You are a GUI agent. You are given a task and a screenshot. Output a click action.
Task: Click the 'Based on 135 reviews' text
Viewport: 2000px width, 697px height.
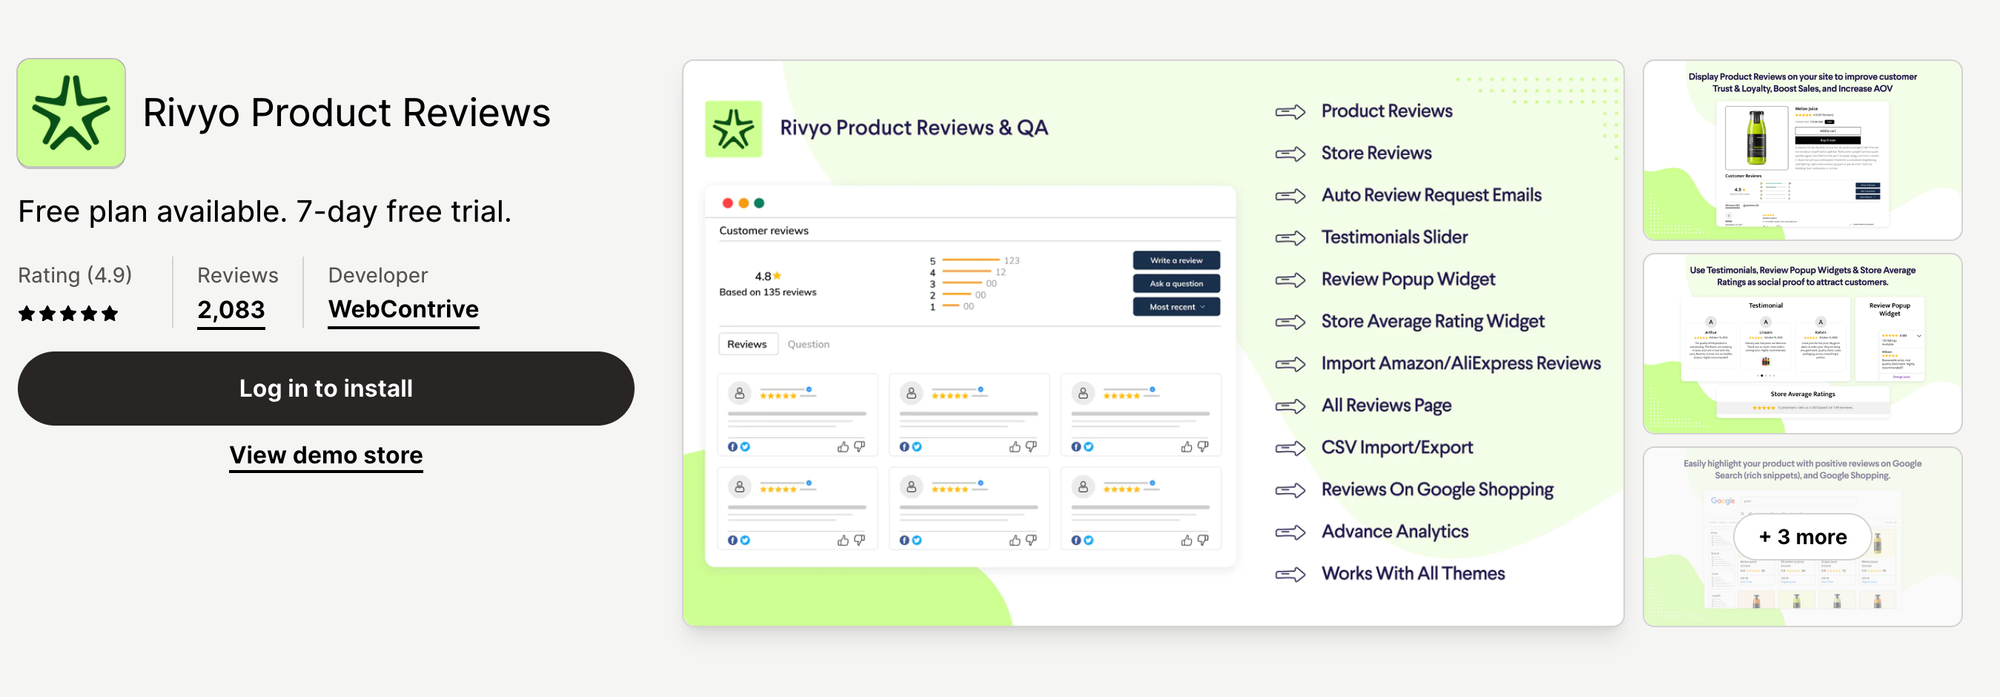[768, 292]
